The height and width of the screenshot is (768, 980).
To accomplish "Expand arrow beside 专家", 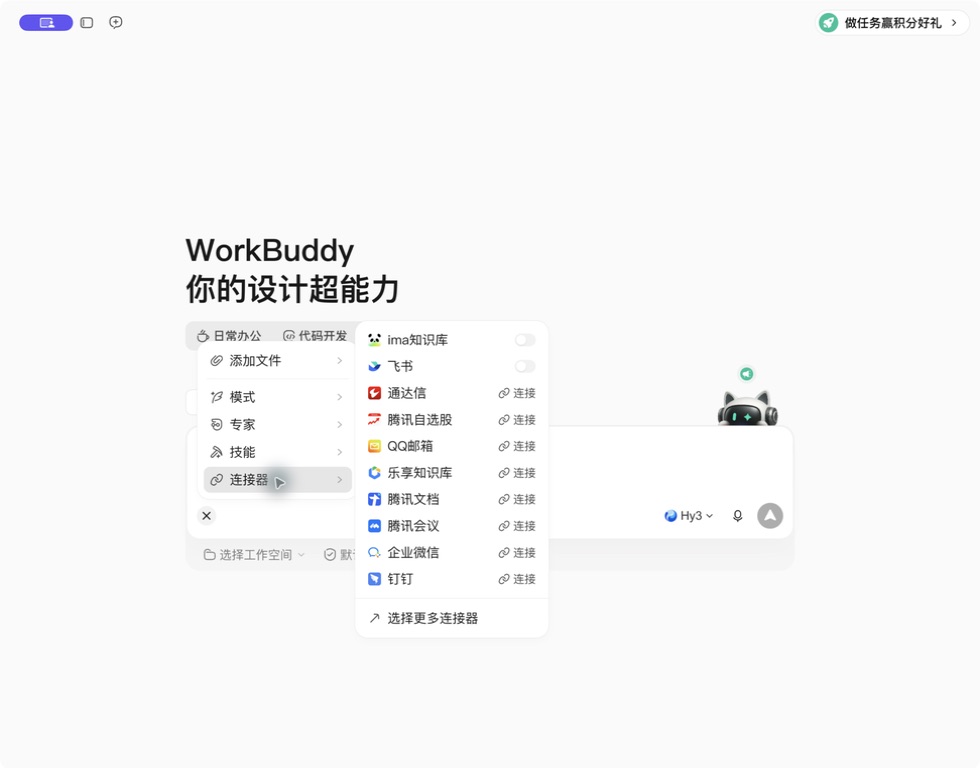I will (x=339, y=424).
